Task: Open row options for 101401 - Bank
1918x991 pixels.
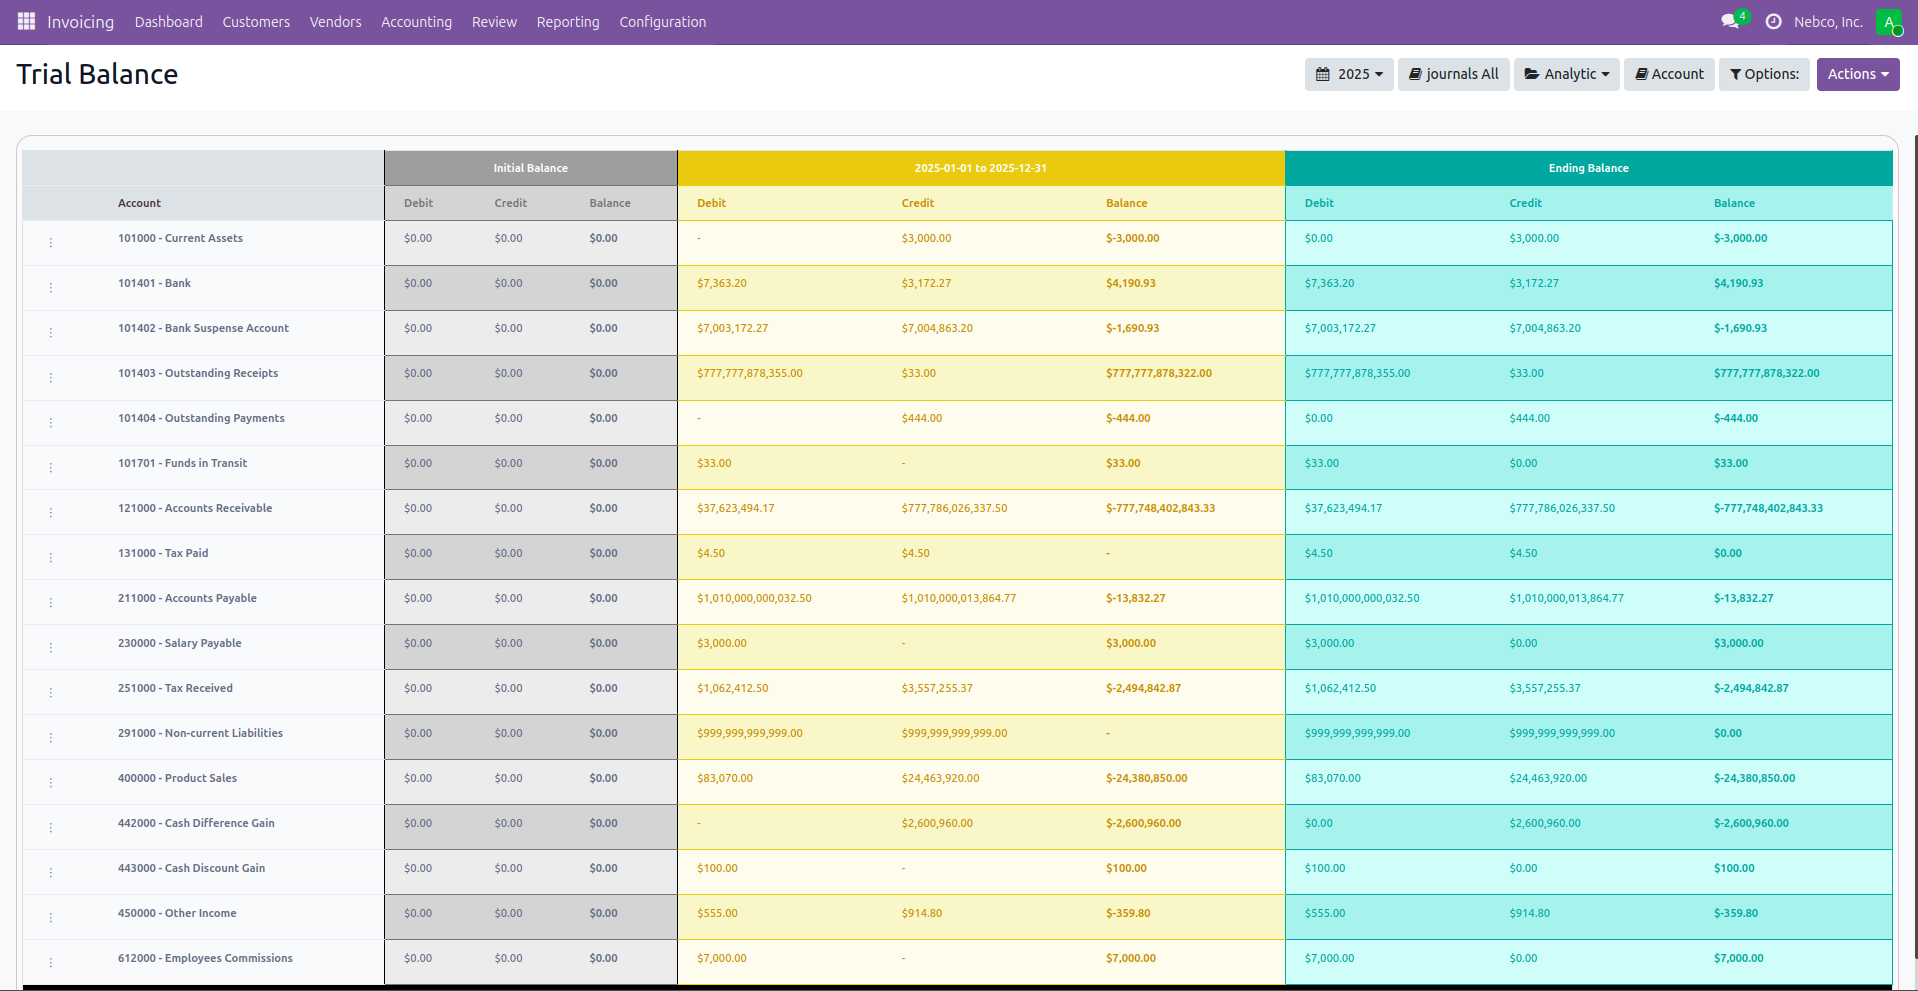Action: [51, 288]
